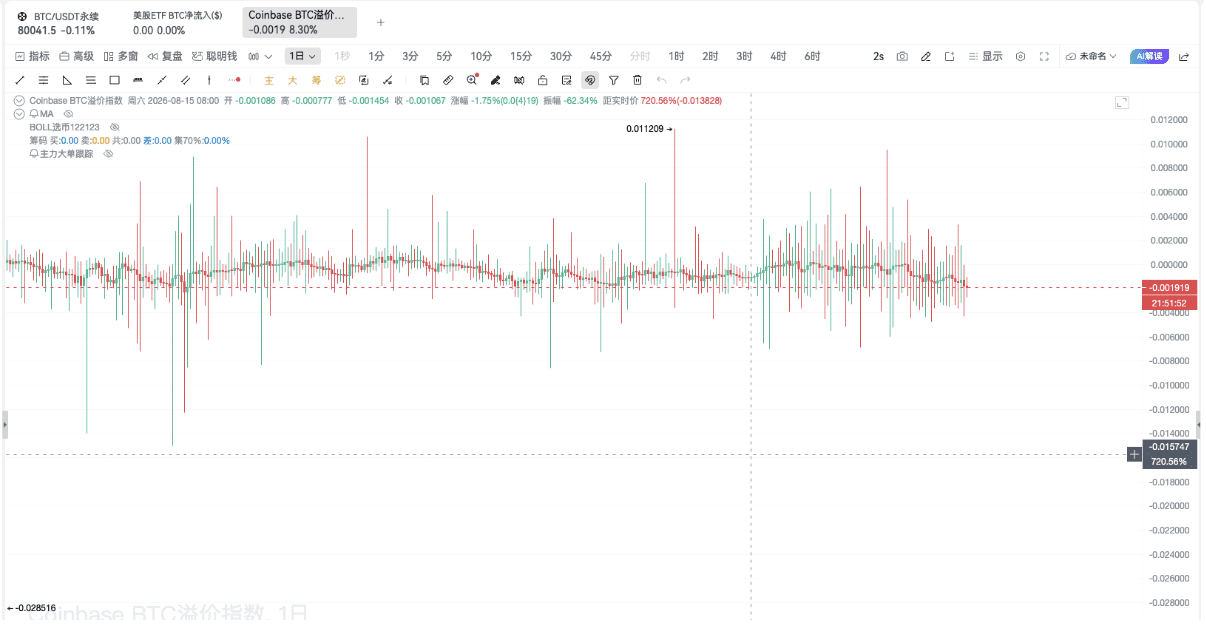1206x628 pixels.
Task: Select the rectangle drawing tool
Action: (x=114, y=80)
